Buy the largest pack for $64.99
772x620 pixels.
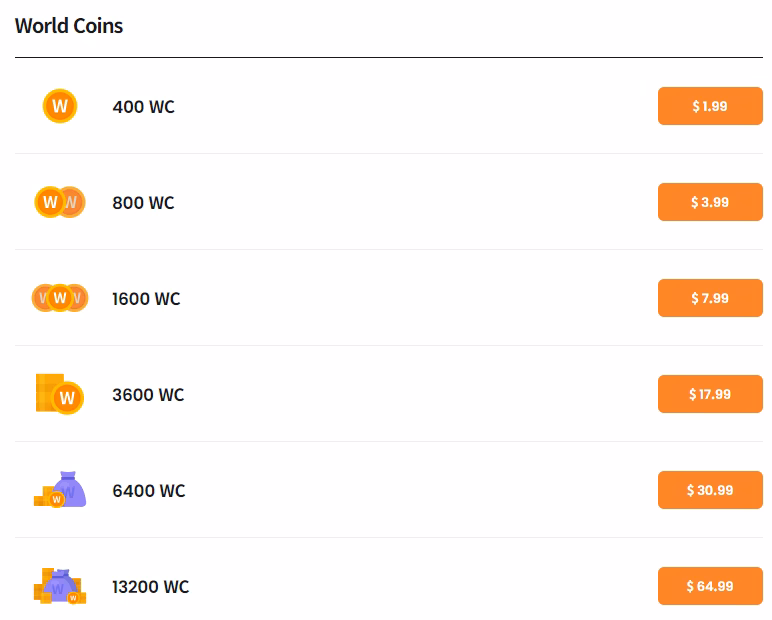[x=710, y=586]
